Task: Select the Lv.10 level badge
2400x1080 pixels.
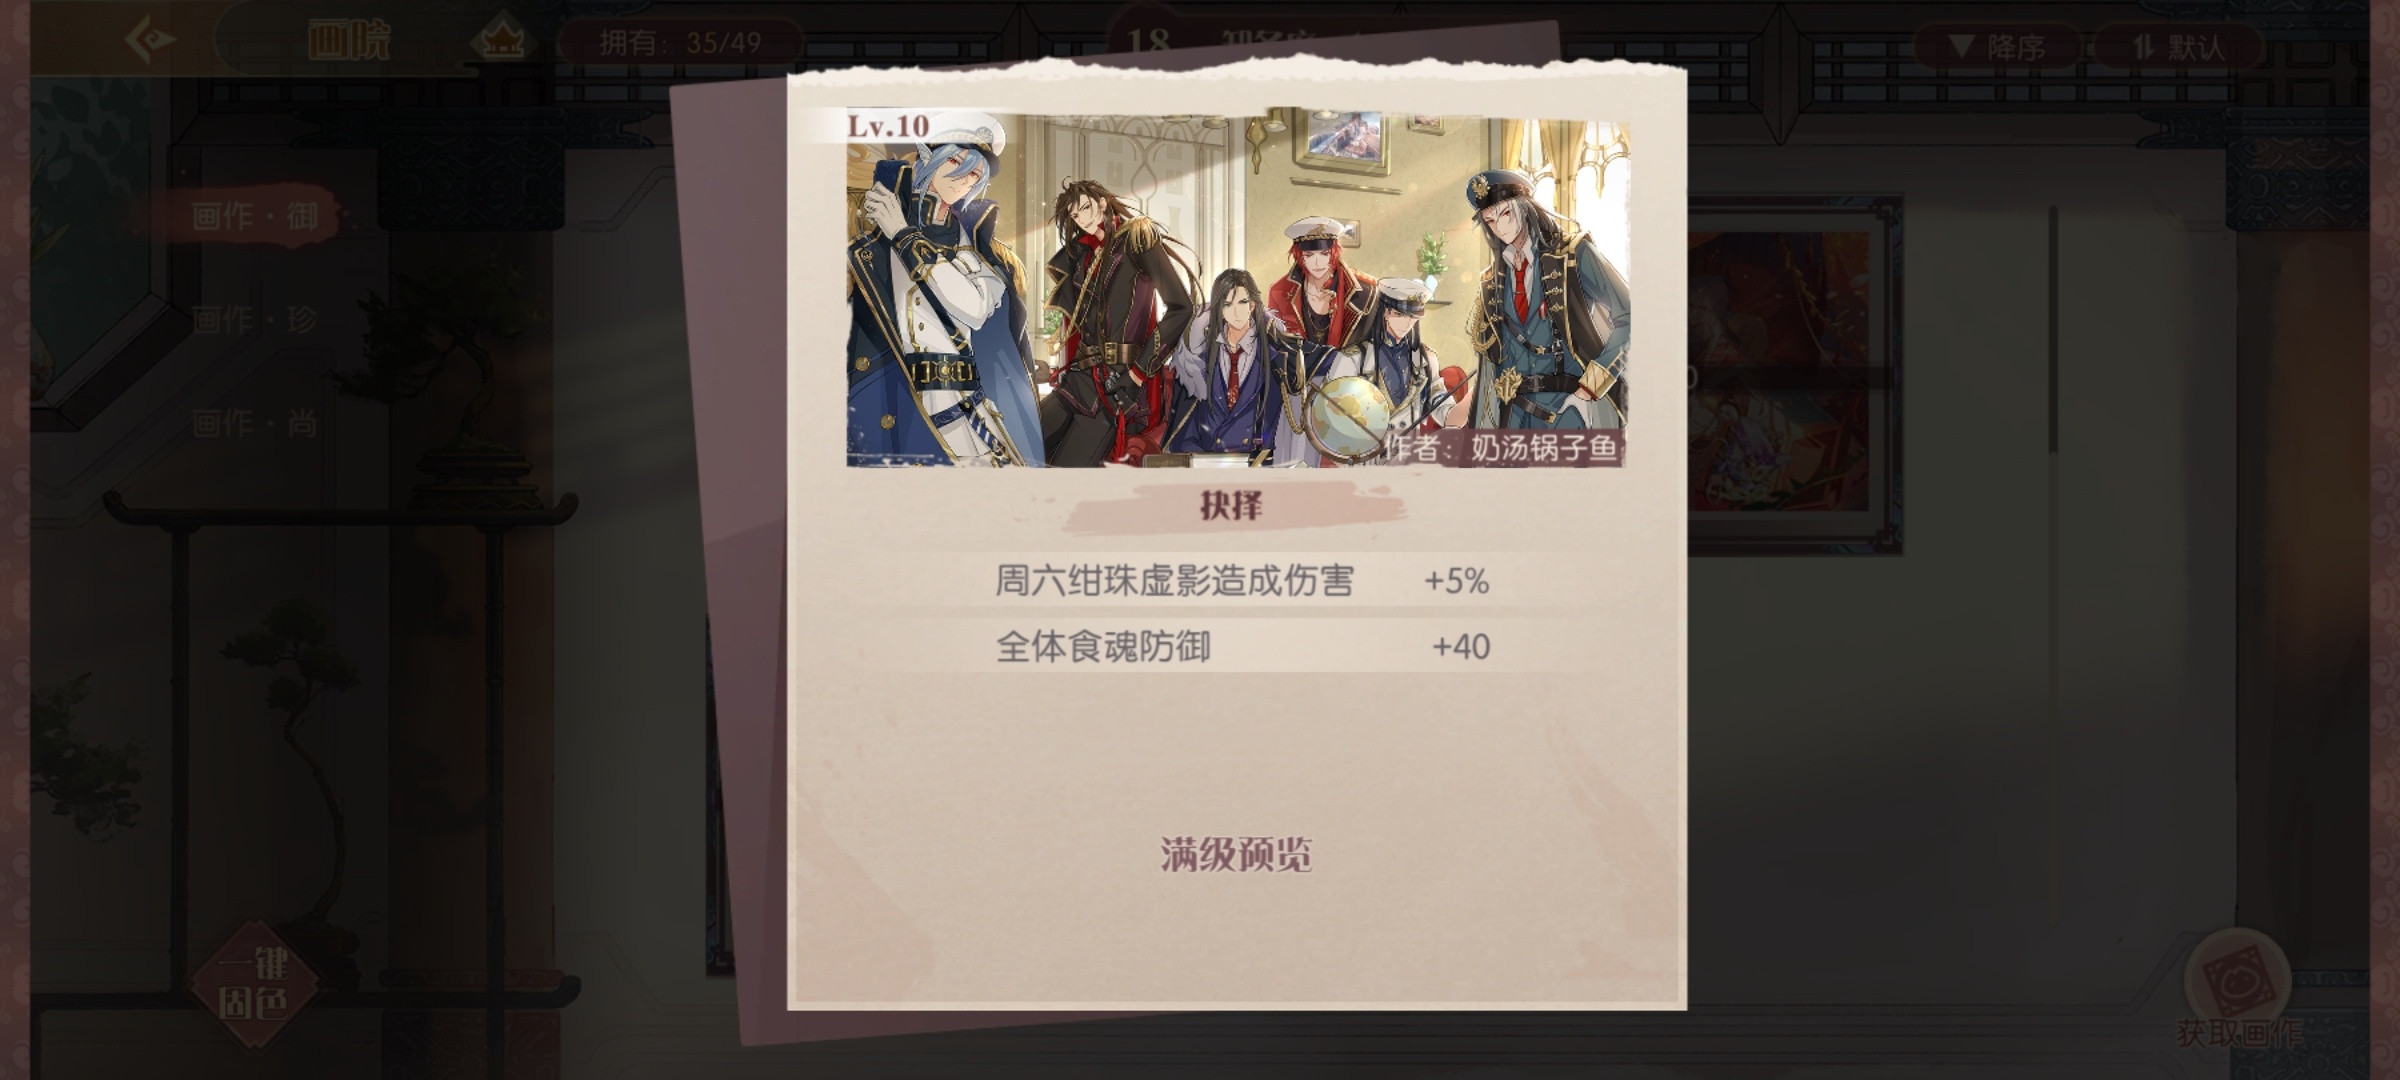Action: click(x=888, y=126)
